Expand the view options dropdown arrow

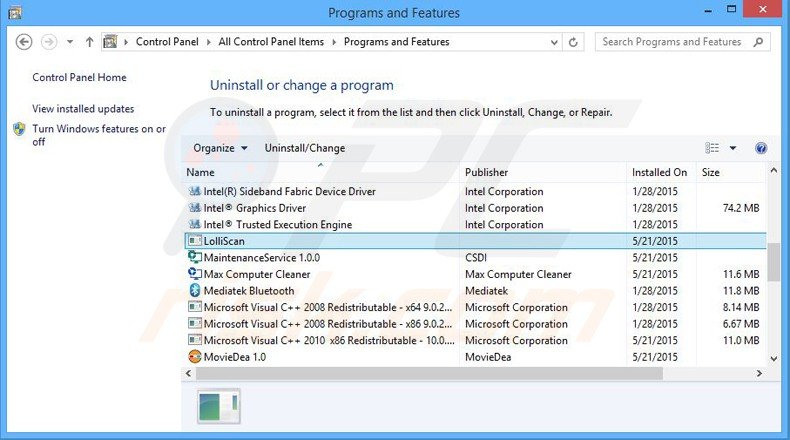pos(733,148)
